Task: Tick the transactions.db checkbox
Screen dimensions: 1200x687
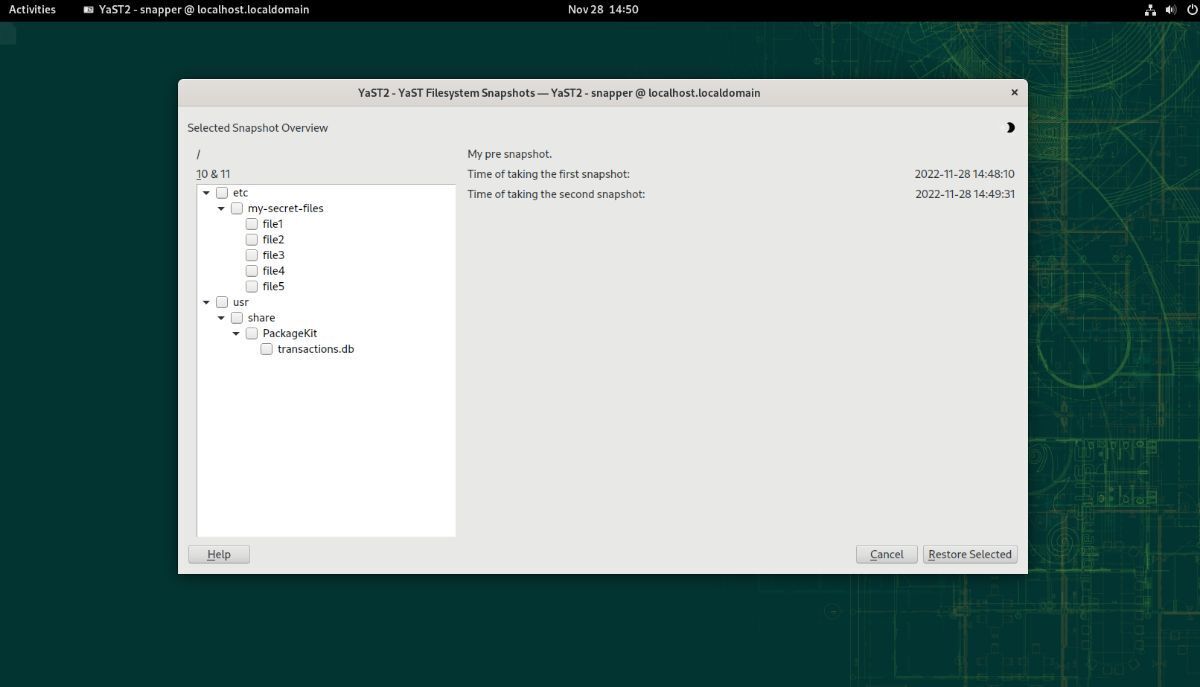Action: (x=267, y=349)
